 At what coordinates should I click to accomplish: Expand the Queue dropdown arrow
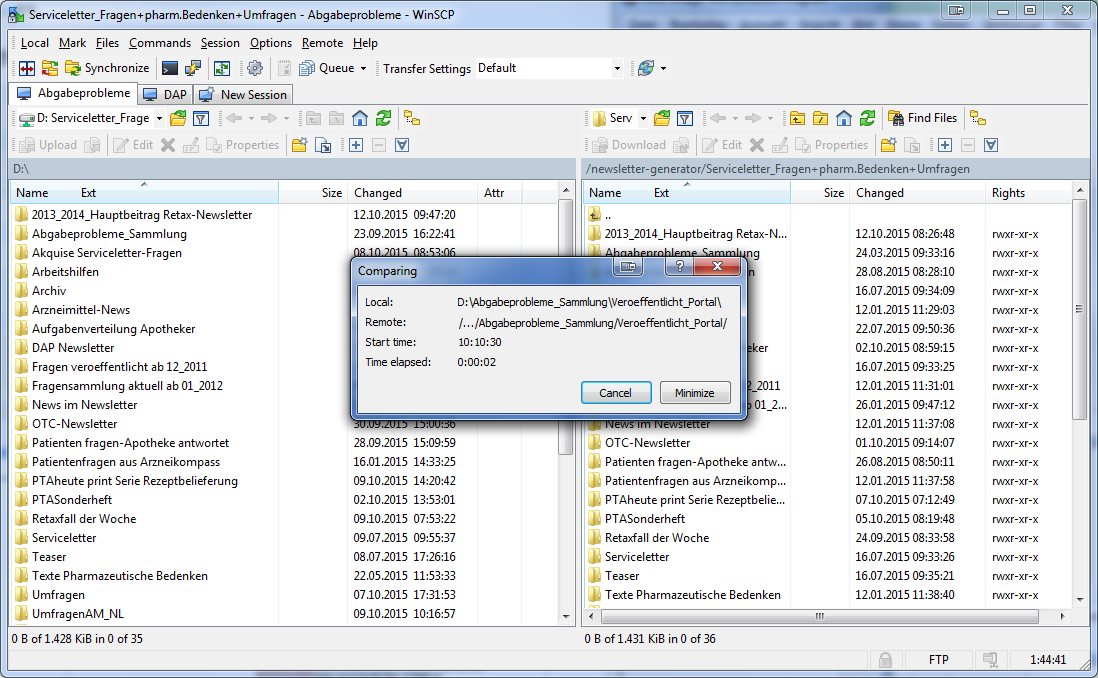pyautogui.click(x=363, y=69)
